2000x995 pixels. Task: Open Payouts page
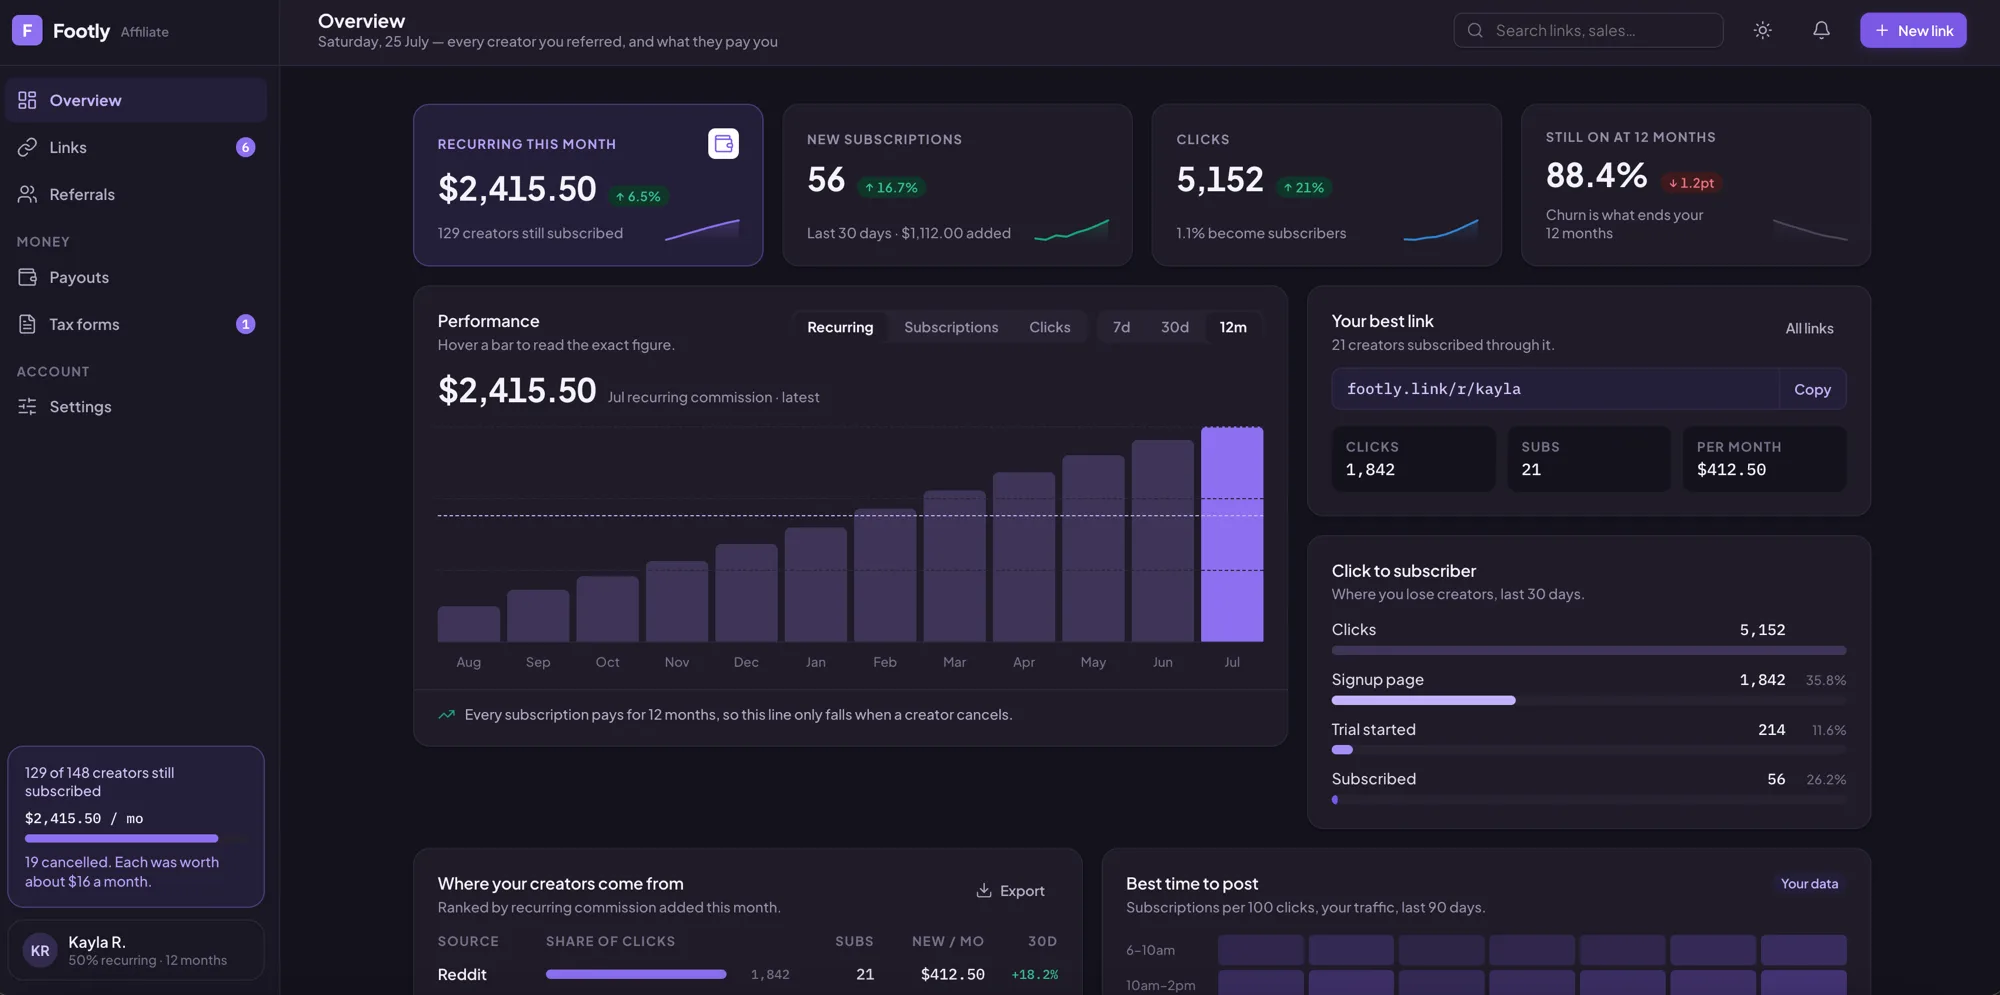(136, 277)
